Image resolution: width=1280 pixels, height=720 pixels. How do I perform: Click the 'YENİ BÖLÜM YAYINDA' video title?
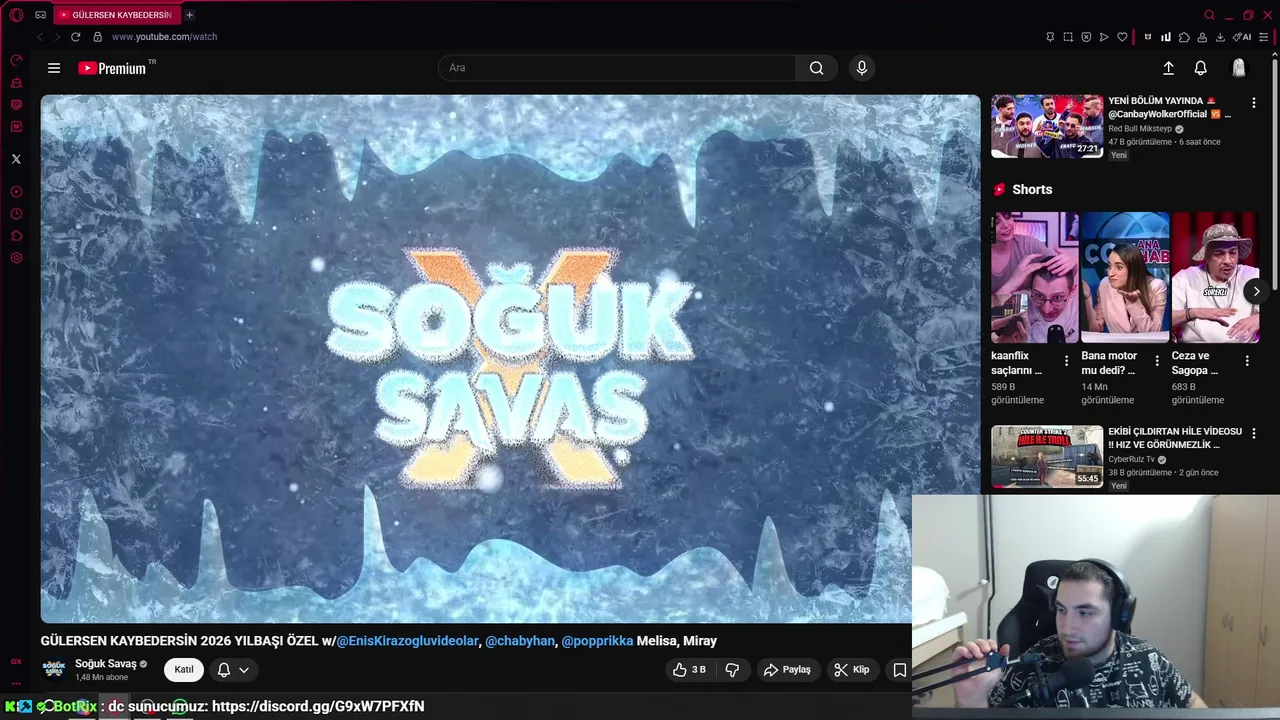(1171, 107)
